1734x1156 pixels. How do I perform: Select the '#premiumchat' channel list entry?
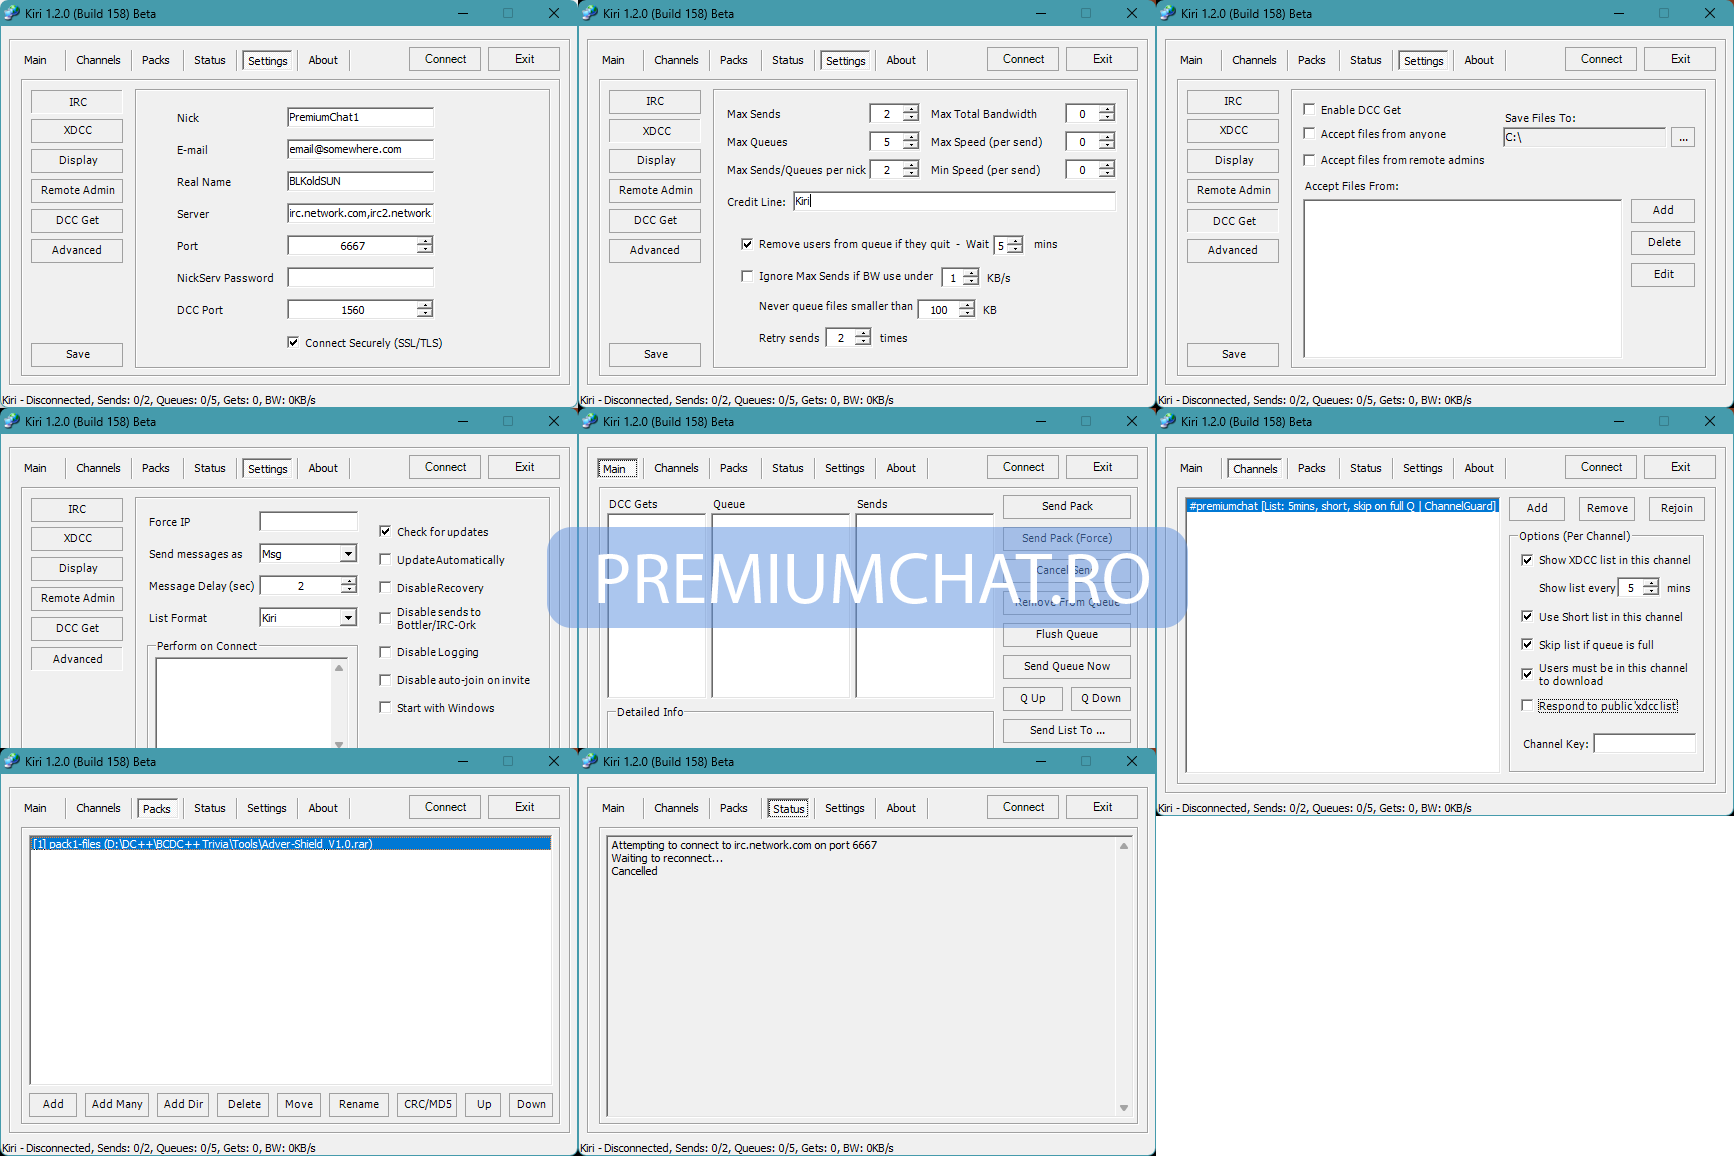point(1342,506)
